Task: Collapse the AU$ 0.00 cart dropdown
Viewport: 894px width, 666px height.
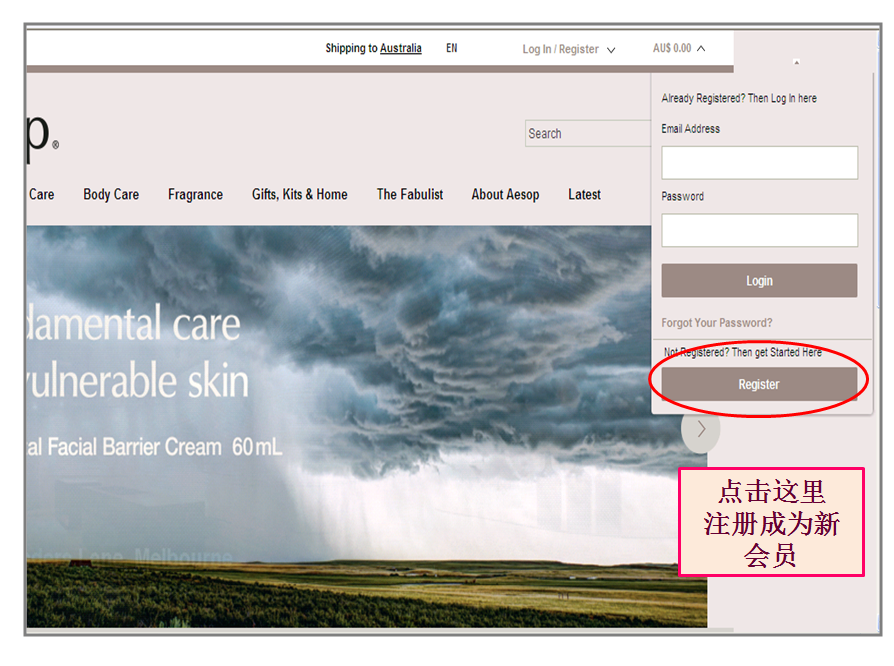Action: [679, 48]
